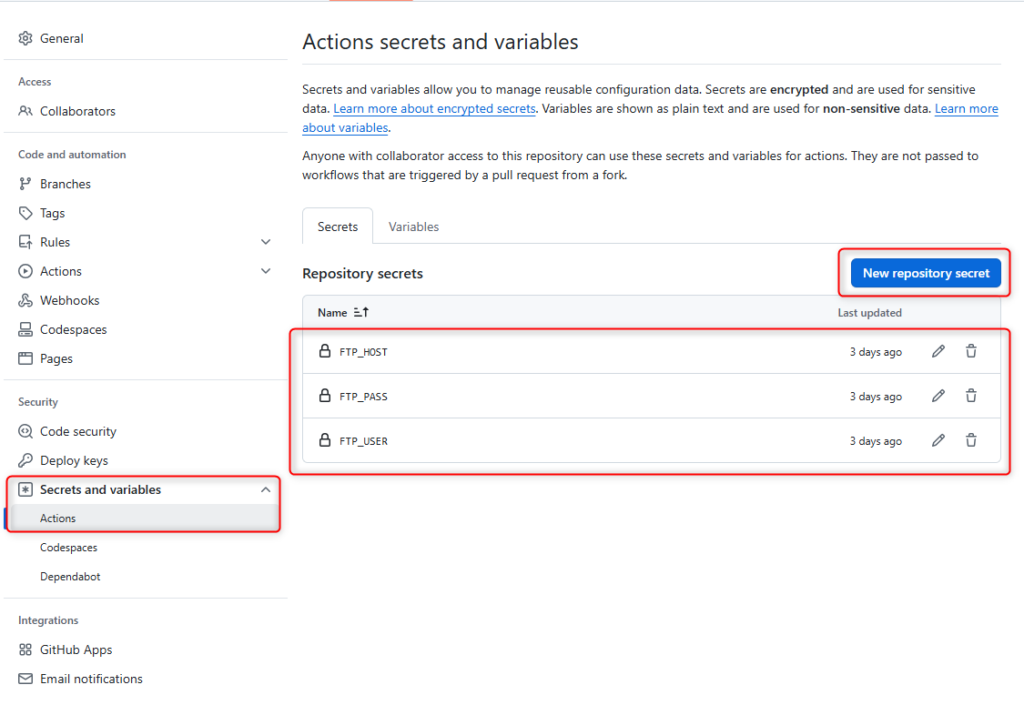
Task: Click the Code security shield-search icon
Action: pos(25,431)
